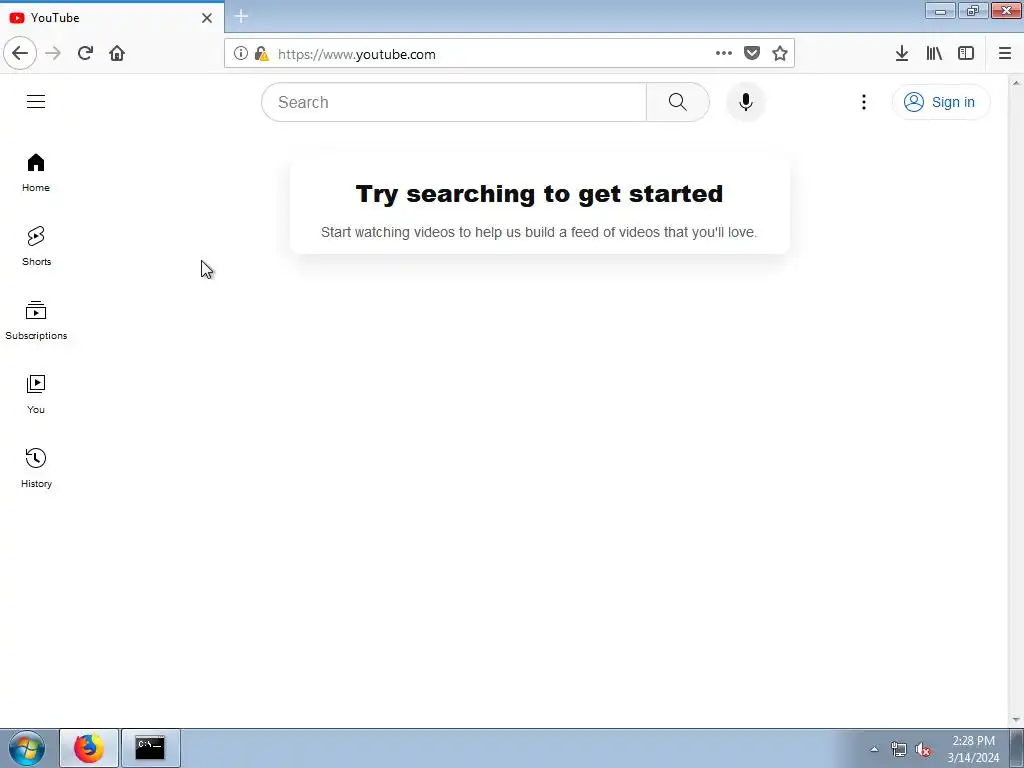The image size is (1024, 768).
Task: Open Firefox downloads panel
Action: click(902, 53)
